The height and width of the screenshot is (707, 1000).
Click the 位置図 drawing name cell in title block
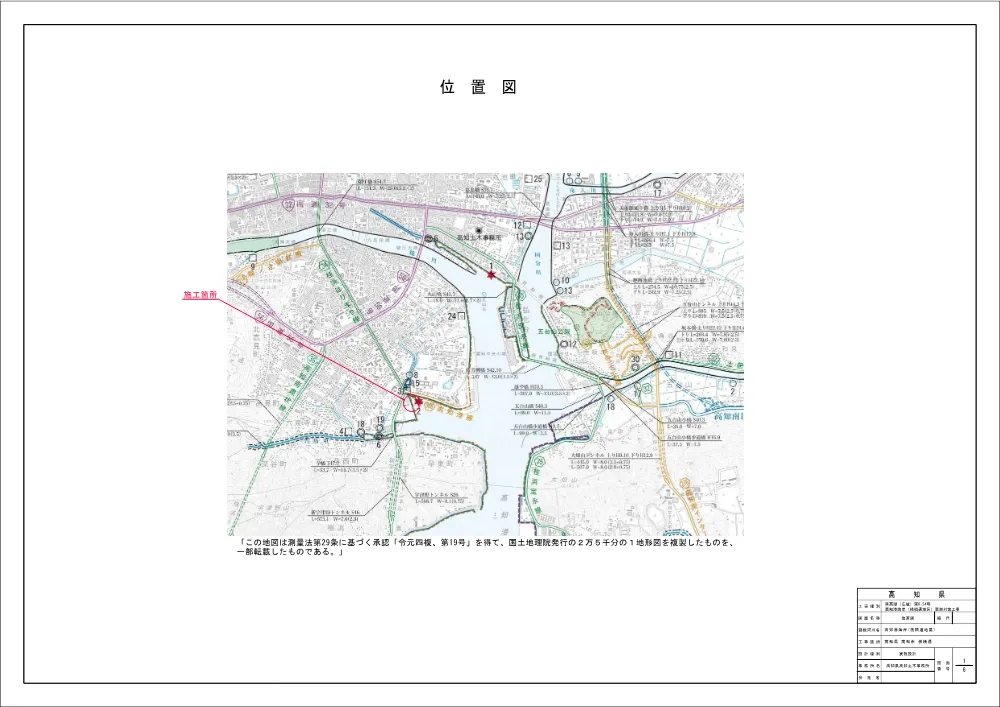(908, 618)
